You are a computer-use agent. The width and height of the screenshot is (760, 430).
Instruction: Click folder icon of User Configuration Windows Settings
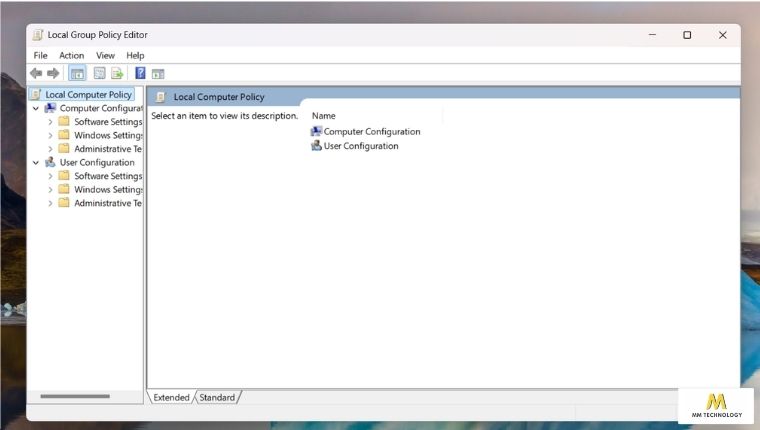[64, 189]
